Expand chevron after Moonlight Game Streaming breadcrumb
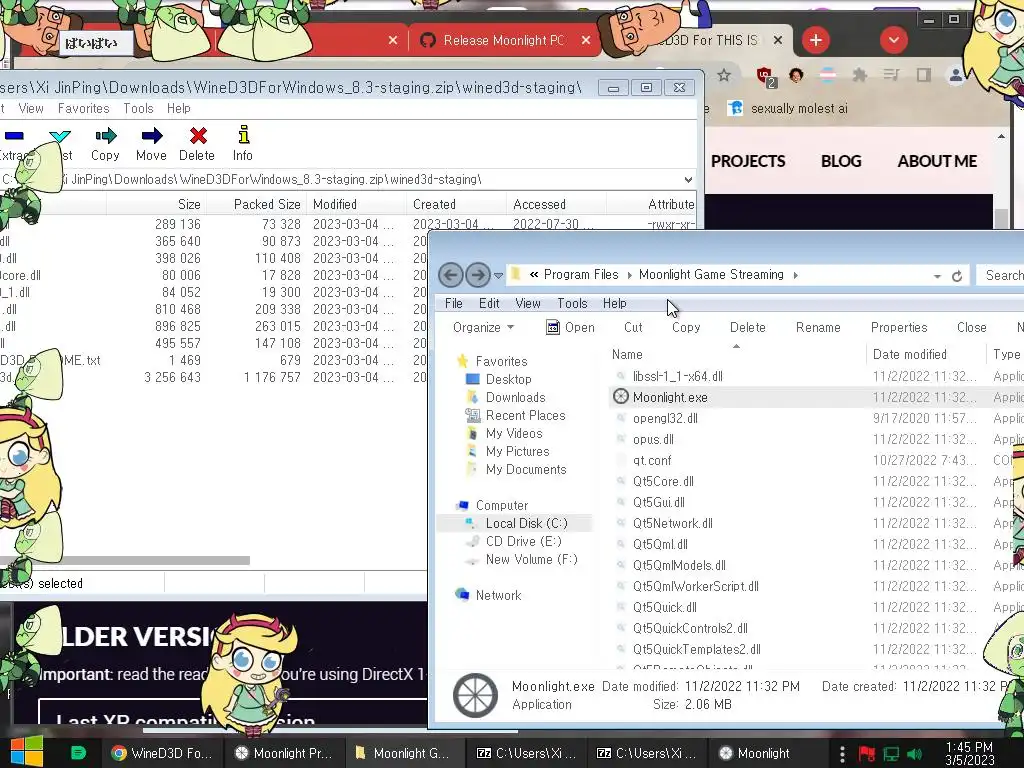 795,275
